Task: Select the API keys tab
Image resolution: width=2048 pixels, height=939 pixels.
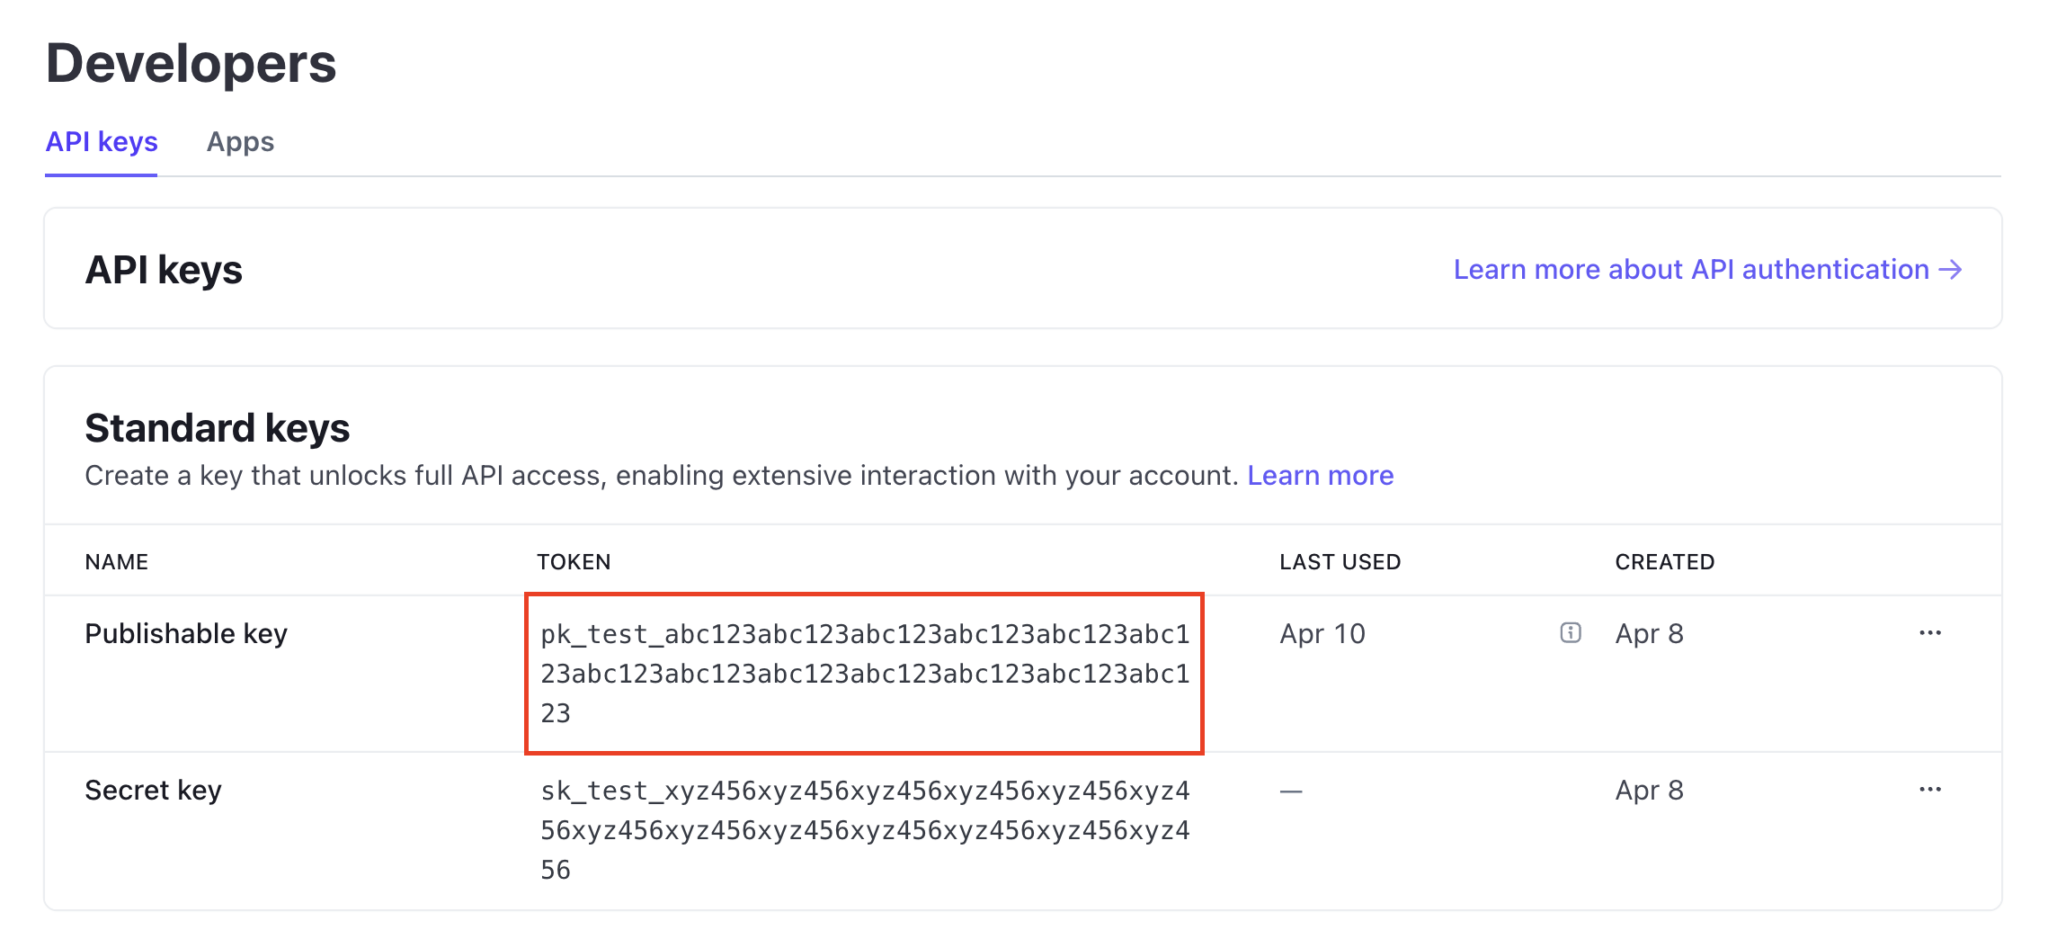Action: (x=101, y=142)
